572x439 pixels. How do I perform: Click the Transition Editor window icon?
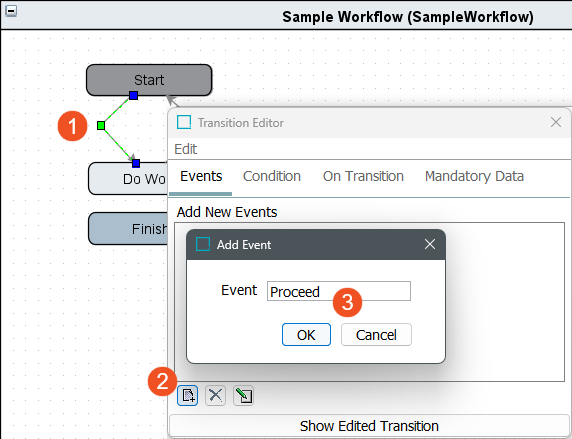pyautogui.click(x=184, y=122)
